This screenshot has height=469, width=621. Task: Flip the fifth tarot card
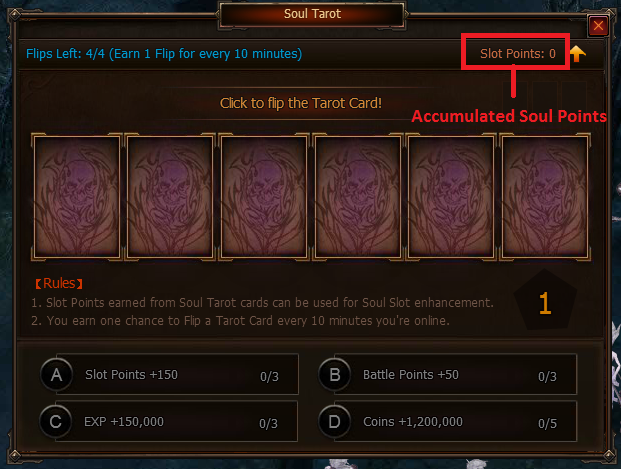451,197
